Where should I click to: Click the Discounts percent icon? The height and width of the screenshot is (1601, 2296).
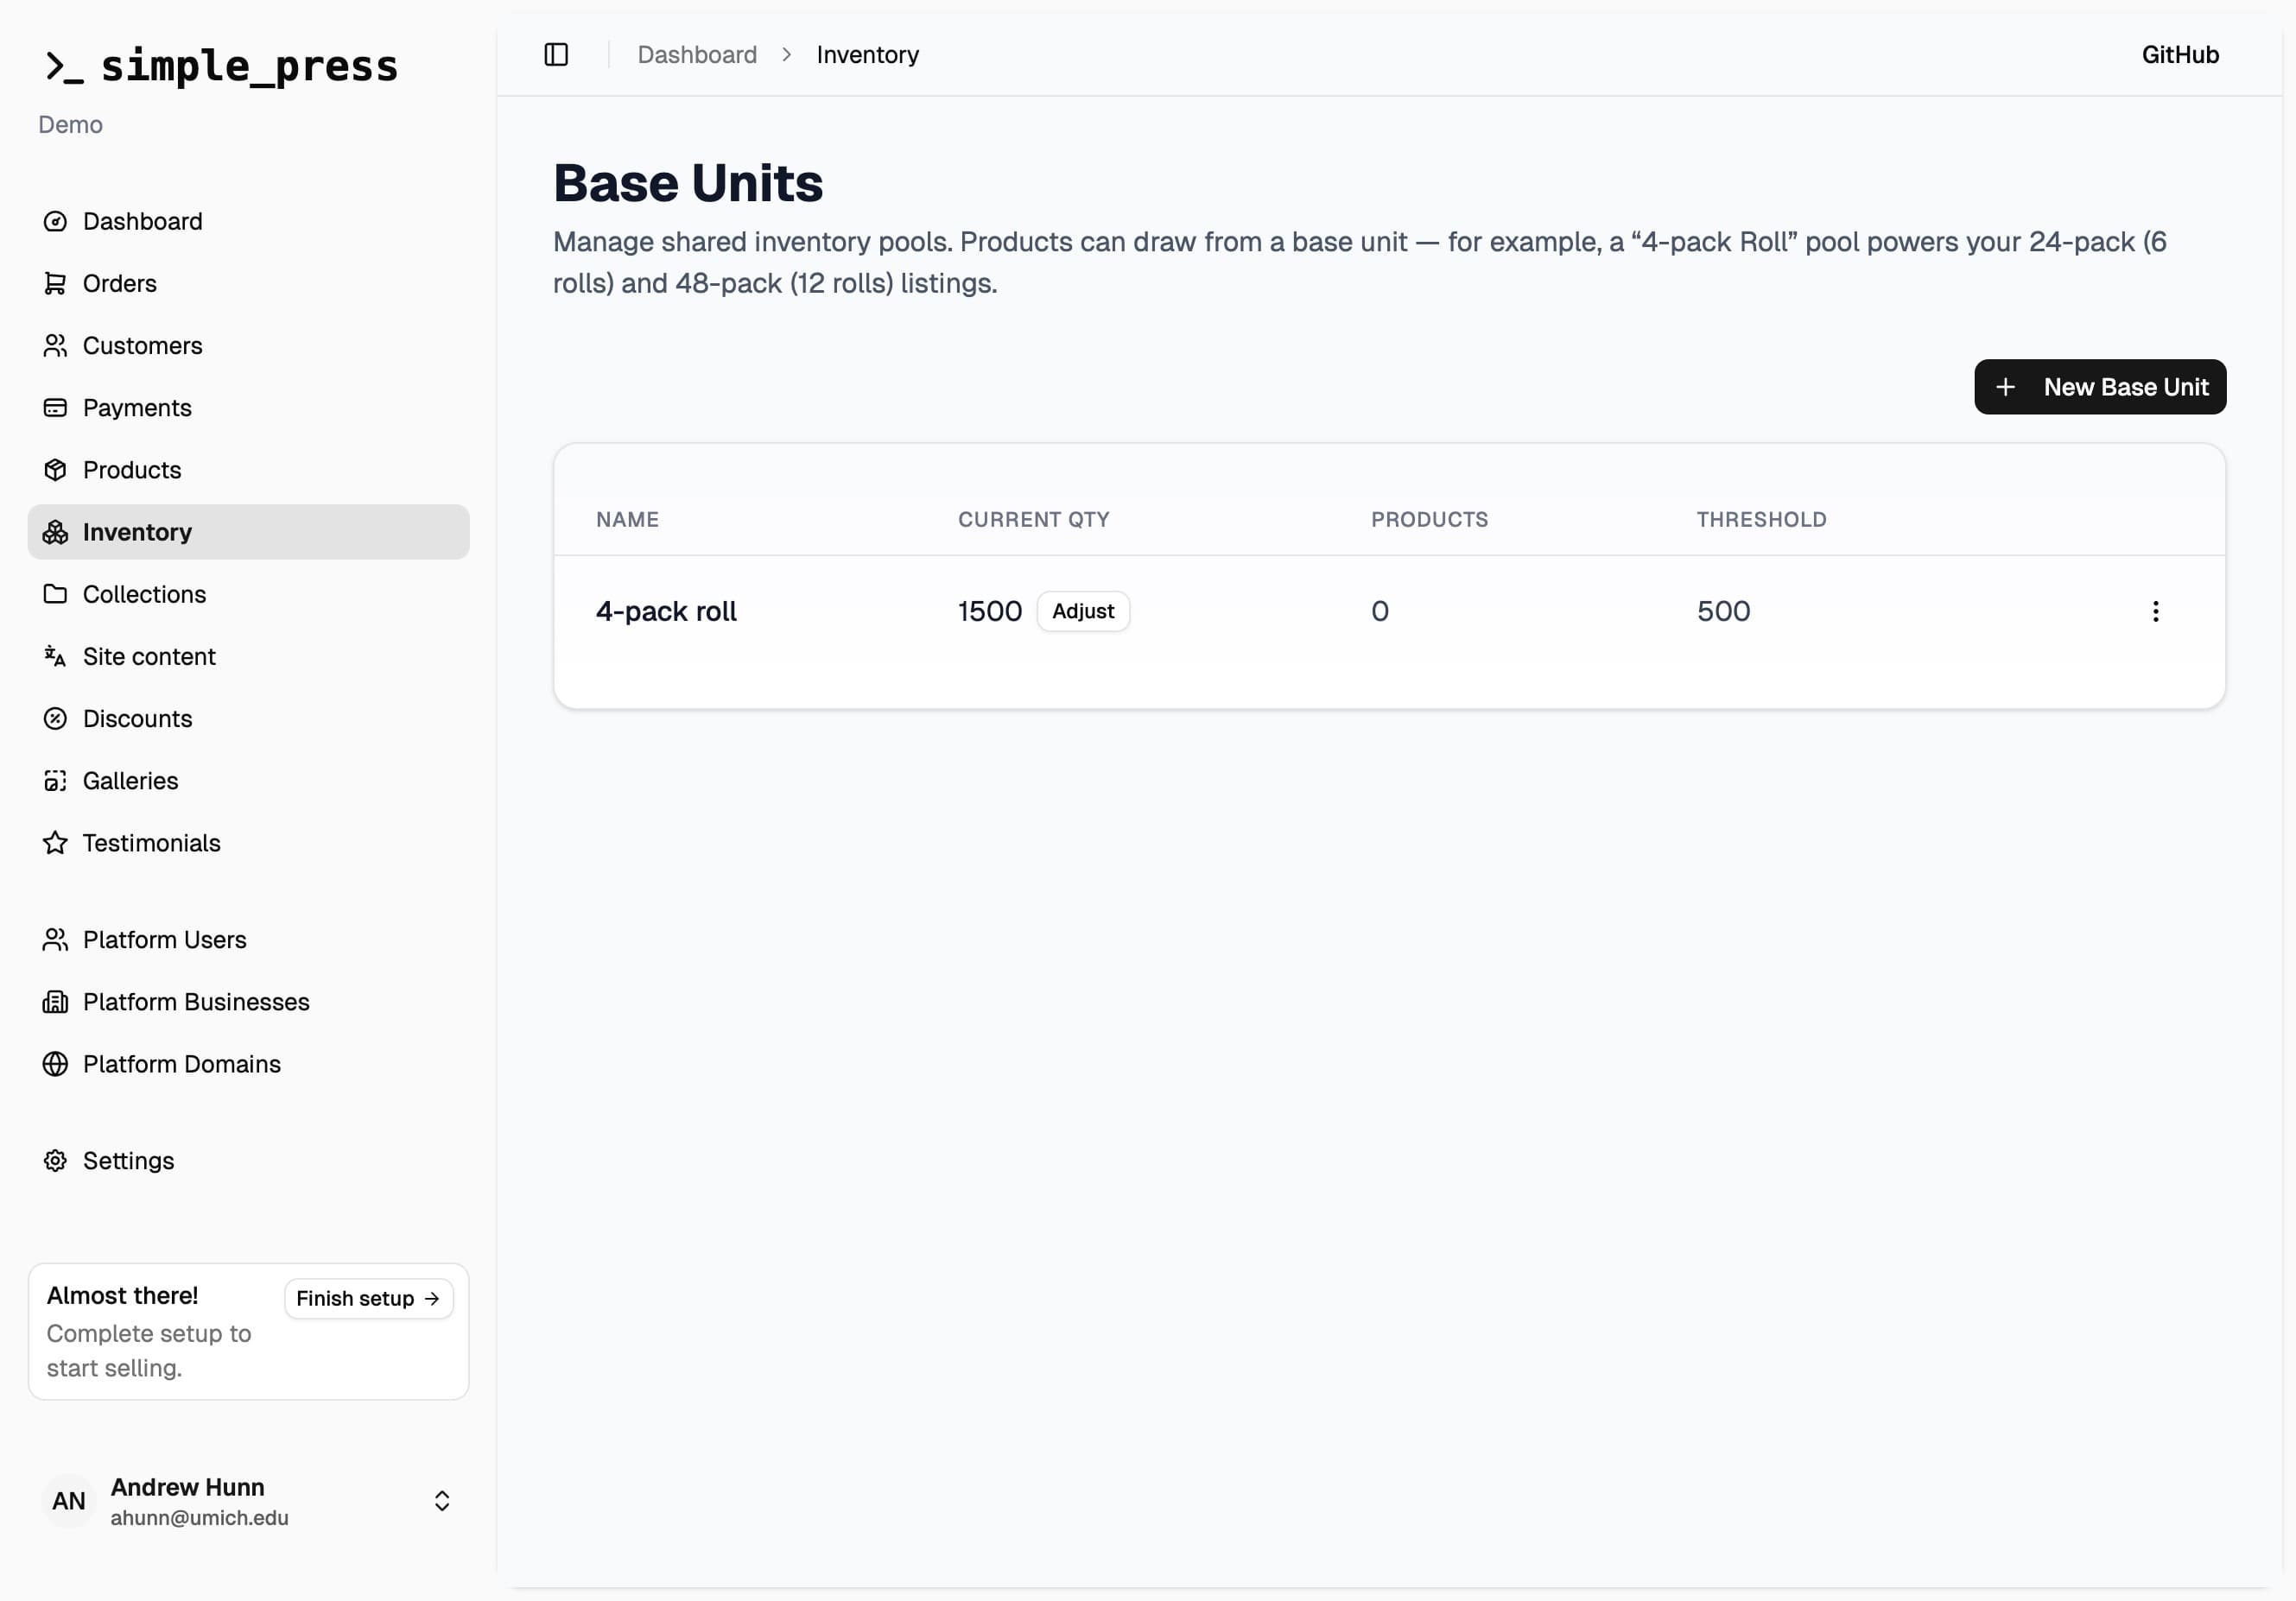pyautogui.click(x=55, y=718)
